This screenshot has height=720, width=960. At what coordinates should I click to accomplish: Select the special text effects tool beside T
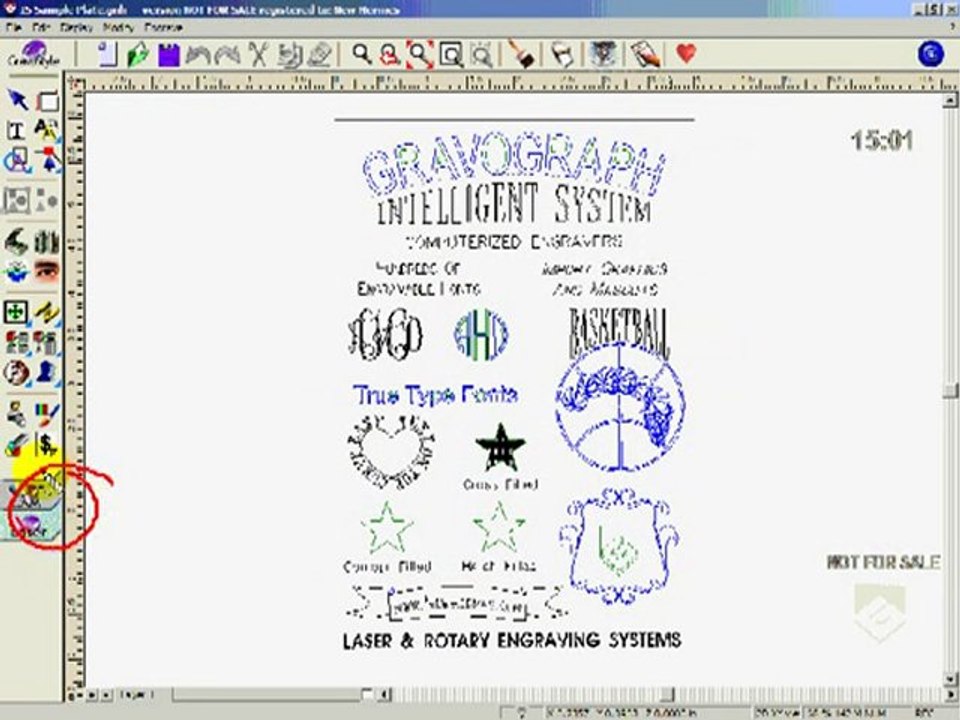click(x=47, y=130)
